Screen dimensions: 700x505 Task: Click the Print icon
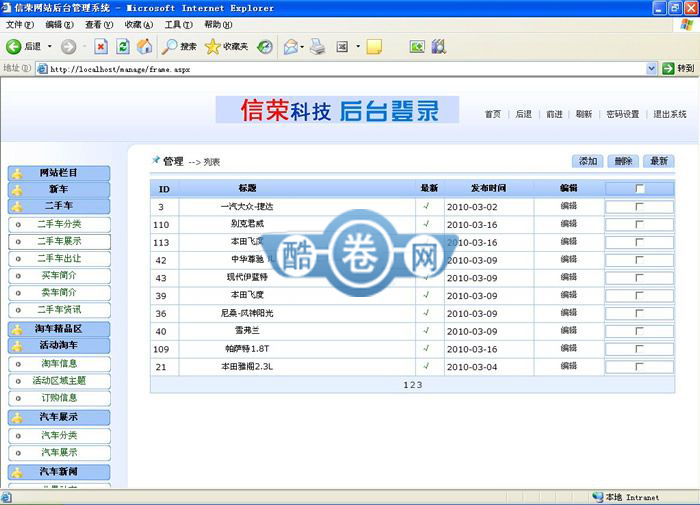318,46
